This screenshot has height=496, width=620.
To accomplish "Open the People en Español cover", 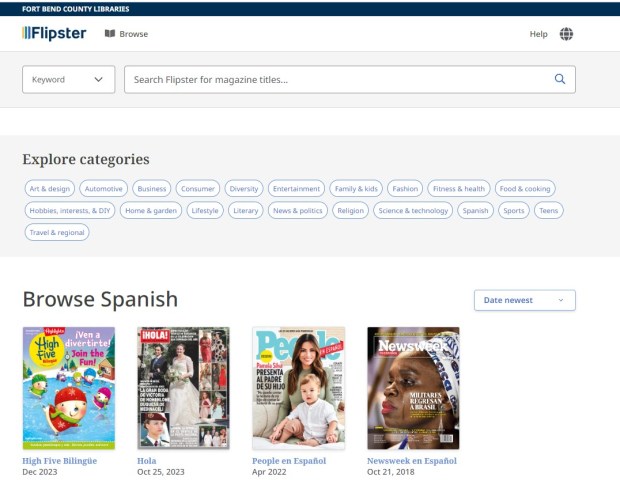I will 298,388.
